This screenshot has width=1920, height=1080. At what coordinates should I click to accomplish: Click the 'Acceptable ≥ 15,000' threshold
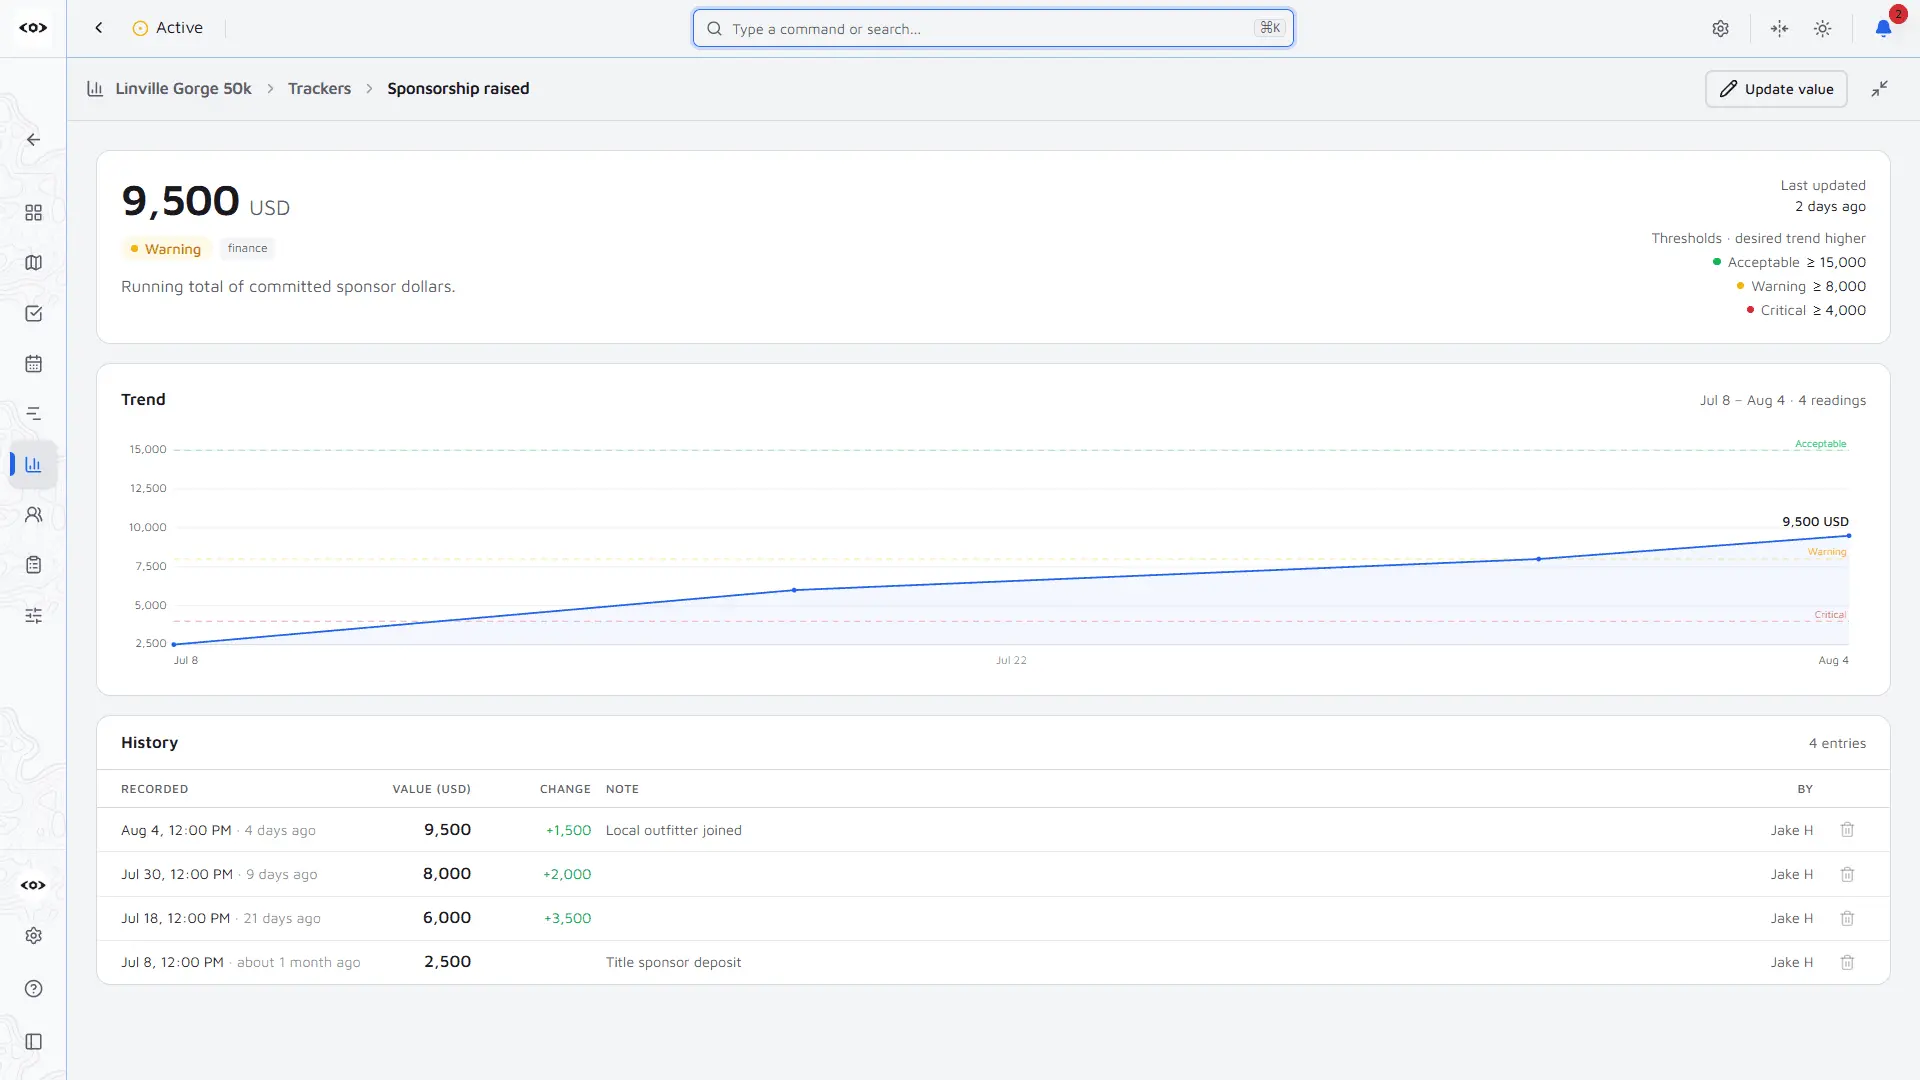1789,262
